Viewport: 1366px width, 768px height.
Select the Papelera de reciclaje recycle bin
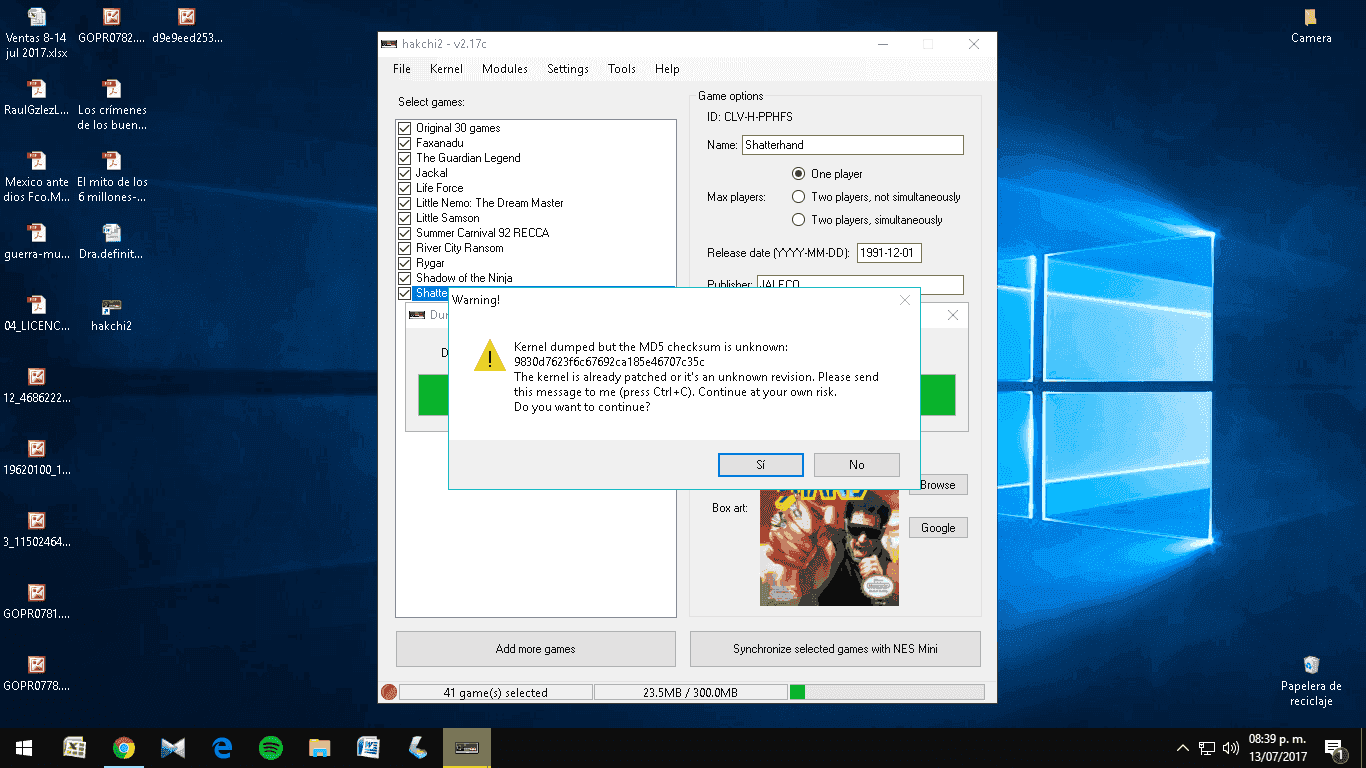pyautogui.click(x=1311, y=680)
